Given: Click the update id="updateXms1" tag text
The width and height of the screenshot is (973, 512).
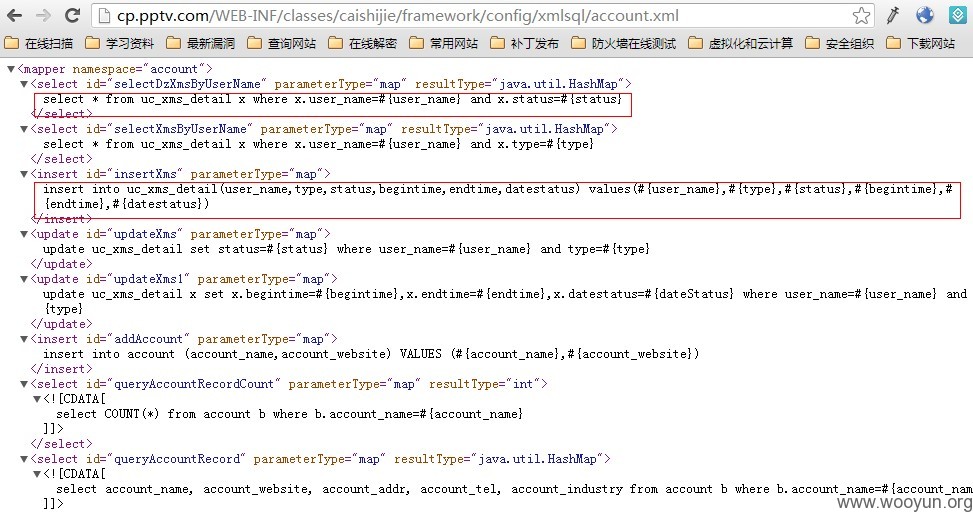Looking at the screenshot, I should (x=184, y=279).
